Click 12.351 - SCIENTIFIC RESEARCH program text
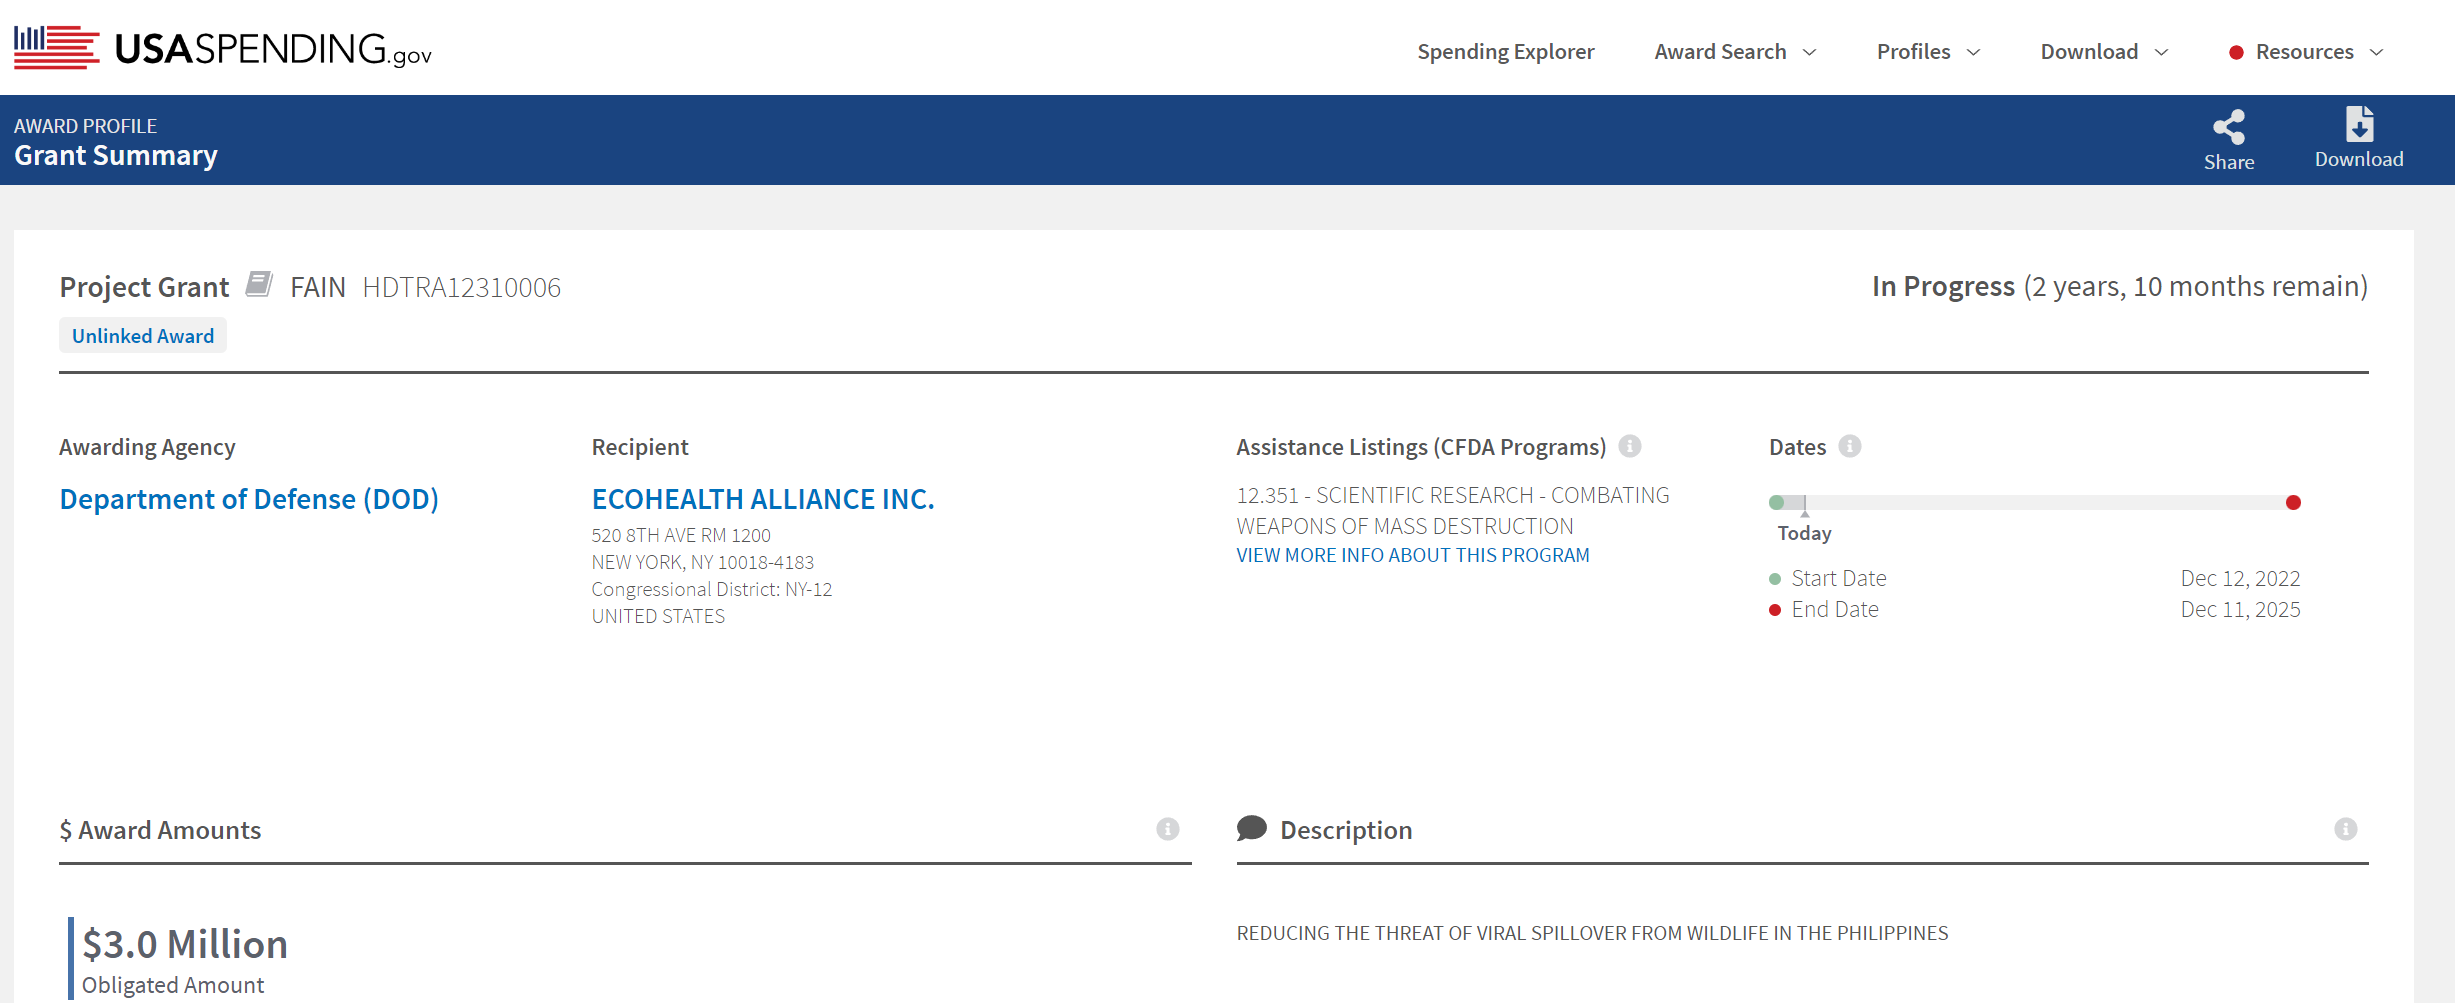Image resolution: width=2455 pixels, height=1003 pixels. [1453, 511]
